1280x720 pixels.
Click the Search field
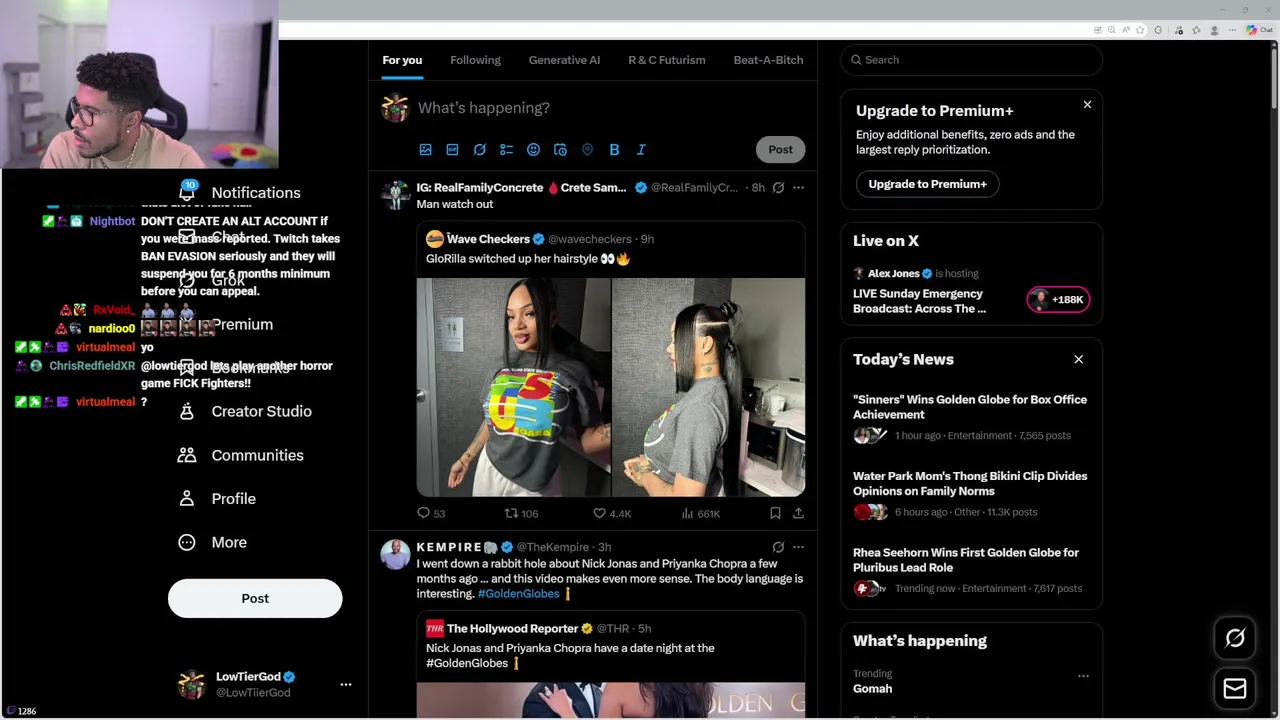971,60
